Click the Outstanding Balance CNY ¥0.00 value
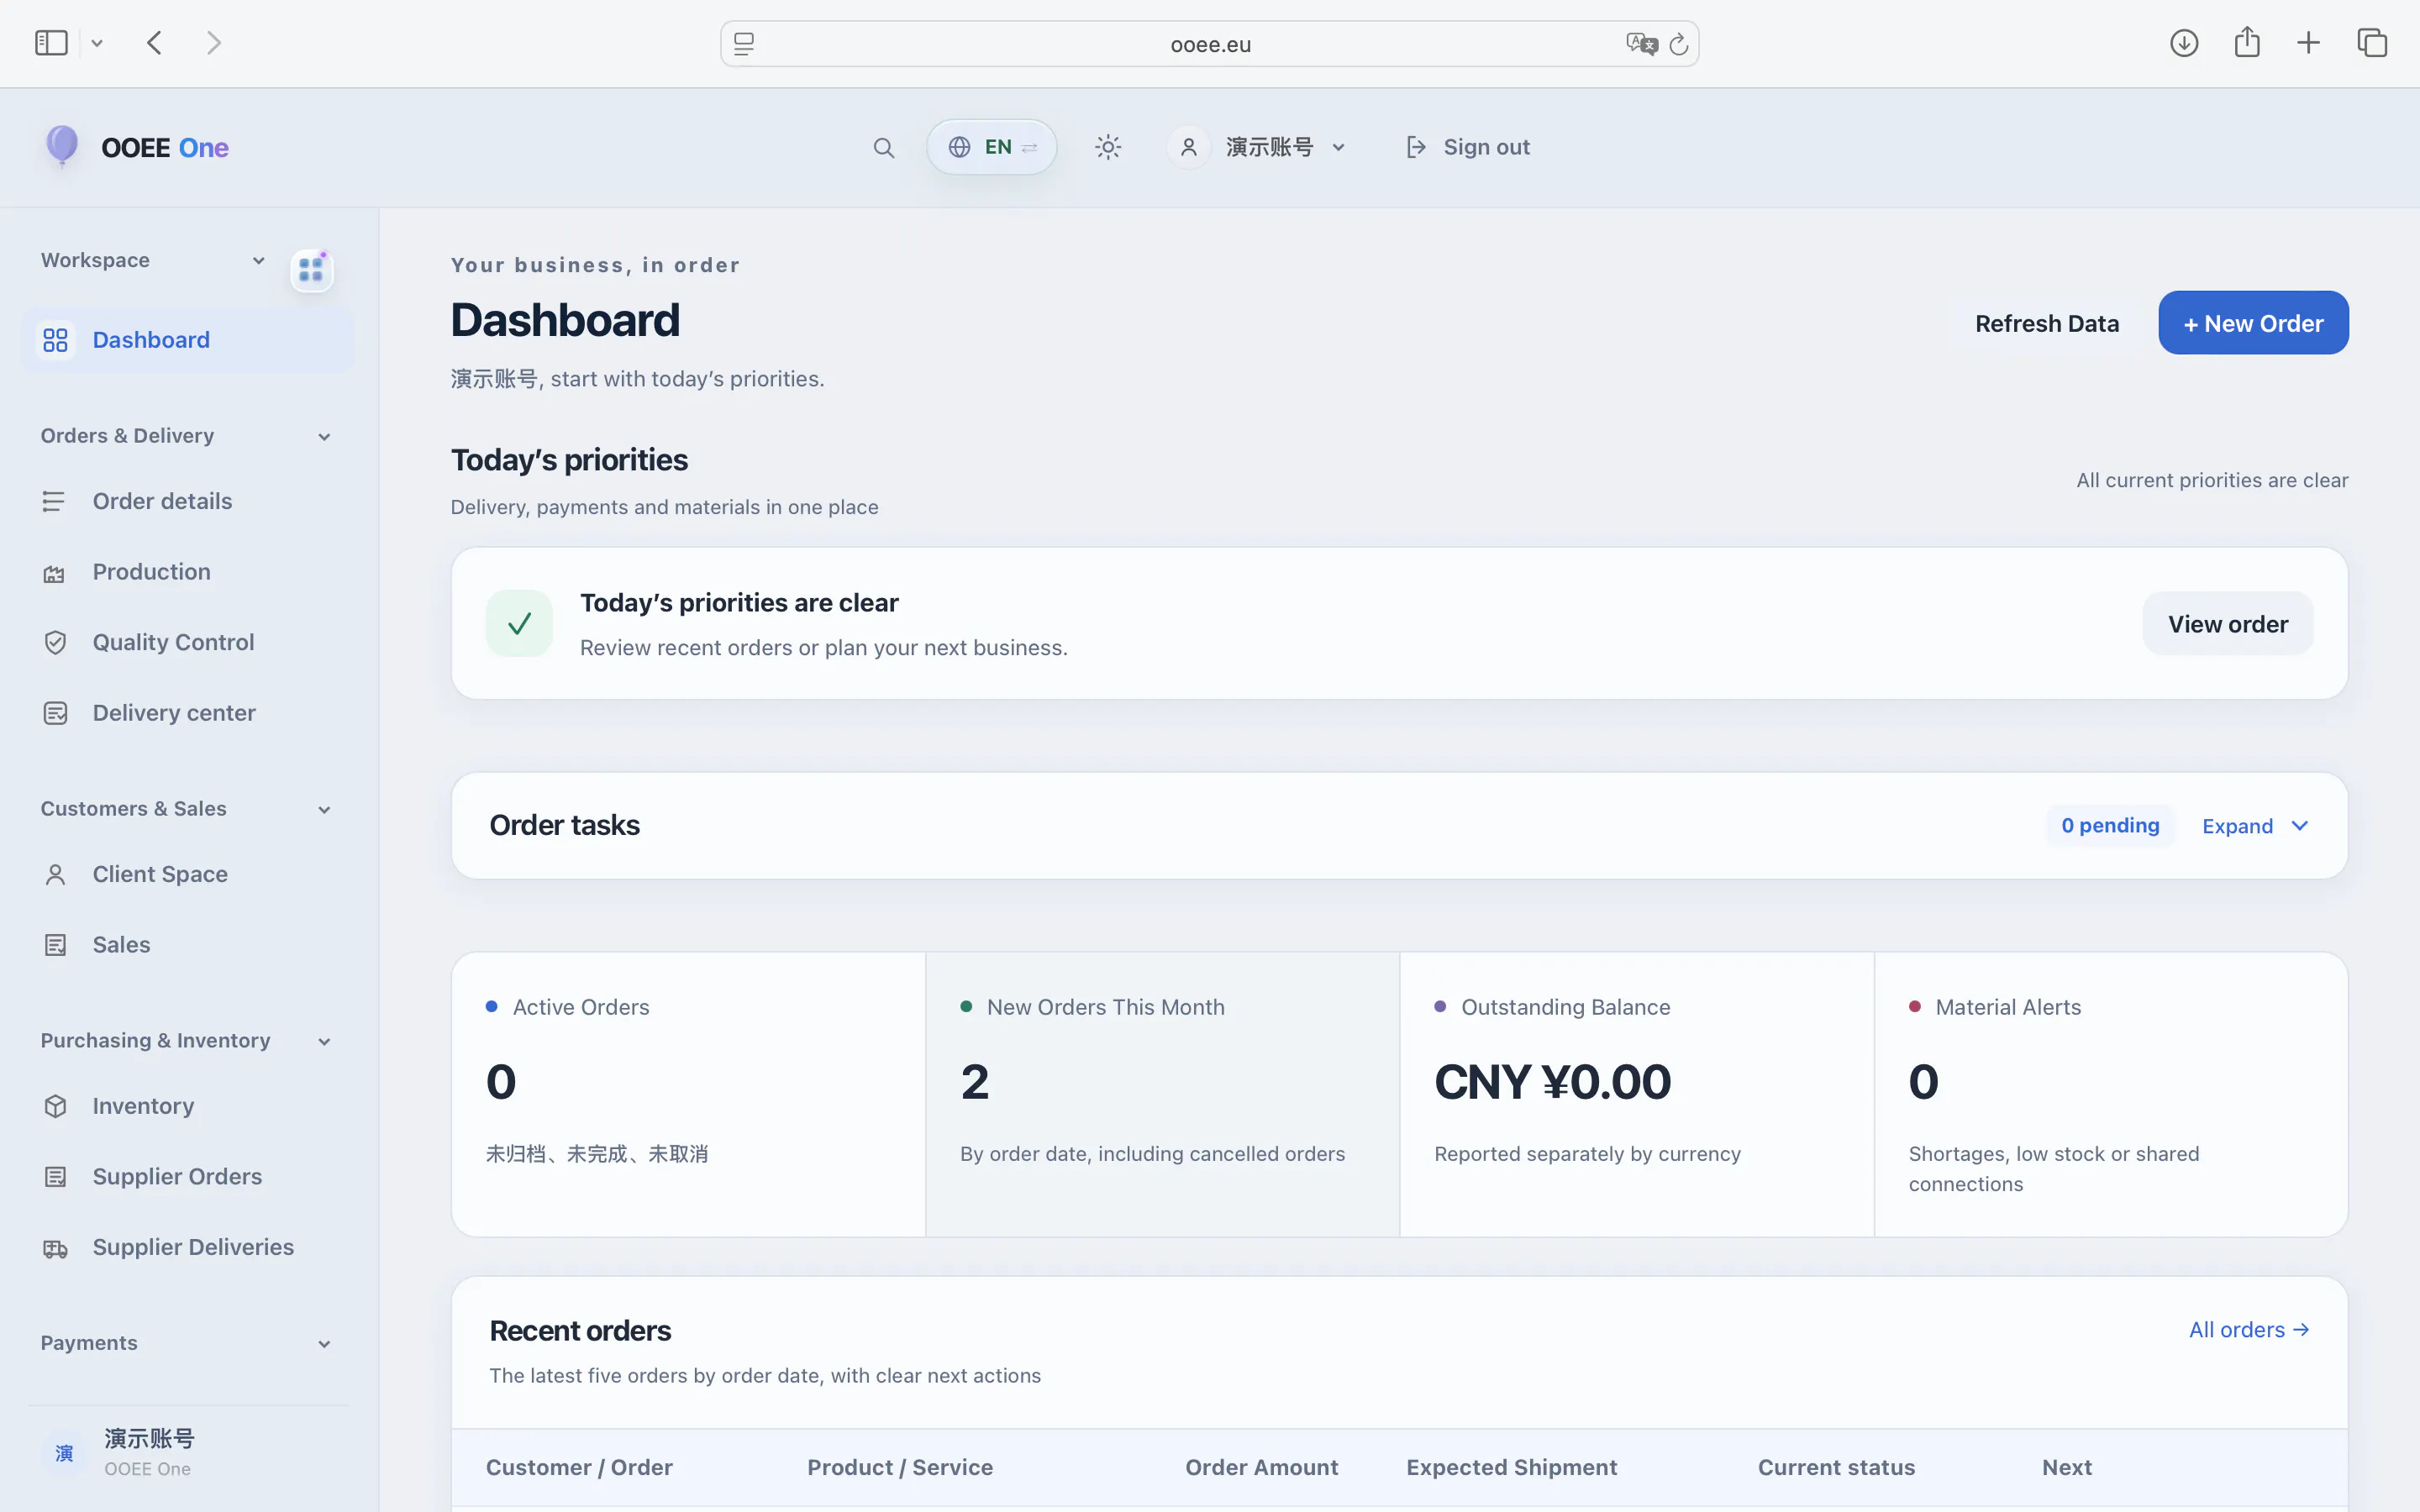Screen dimensions: 2420x1512 click(x=1552, y=1082)
